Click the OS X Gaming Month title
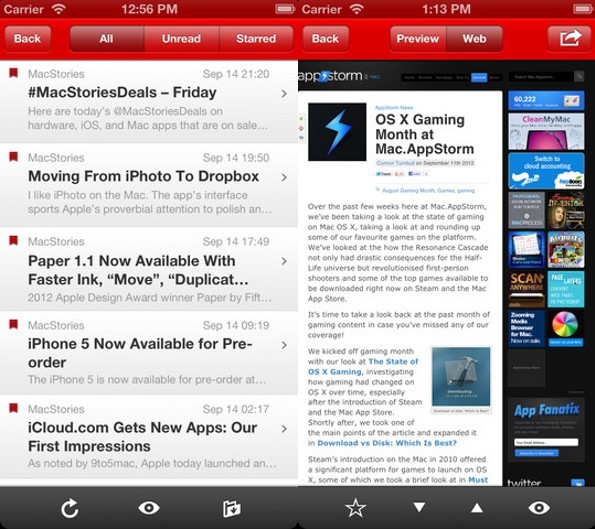This screenshot has width=595, height=529. click(424, 134)
